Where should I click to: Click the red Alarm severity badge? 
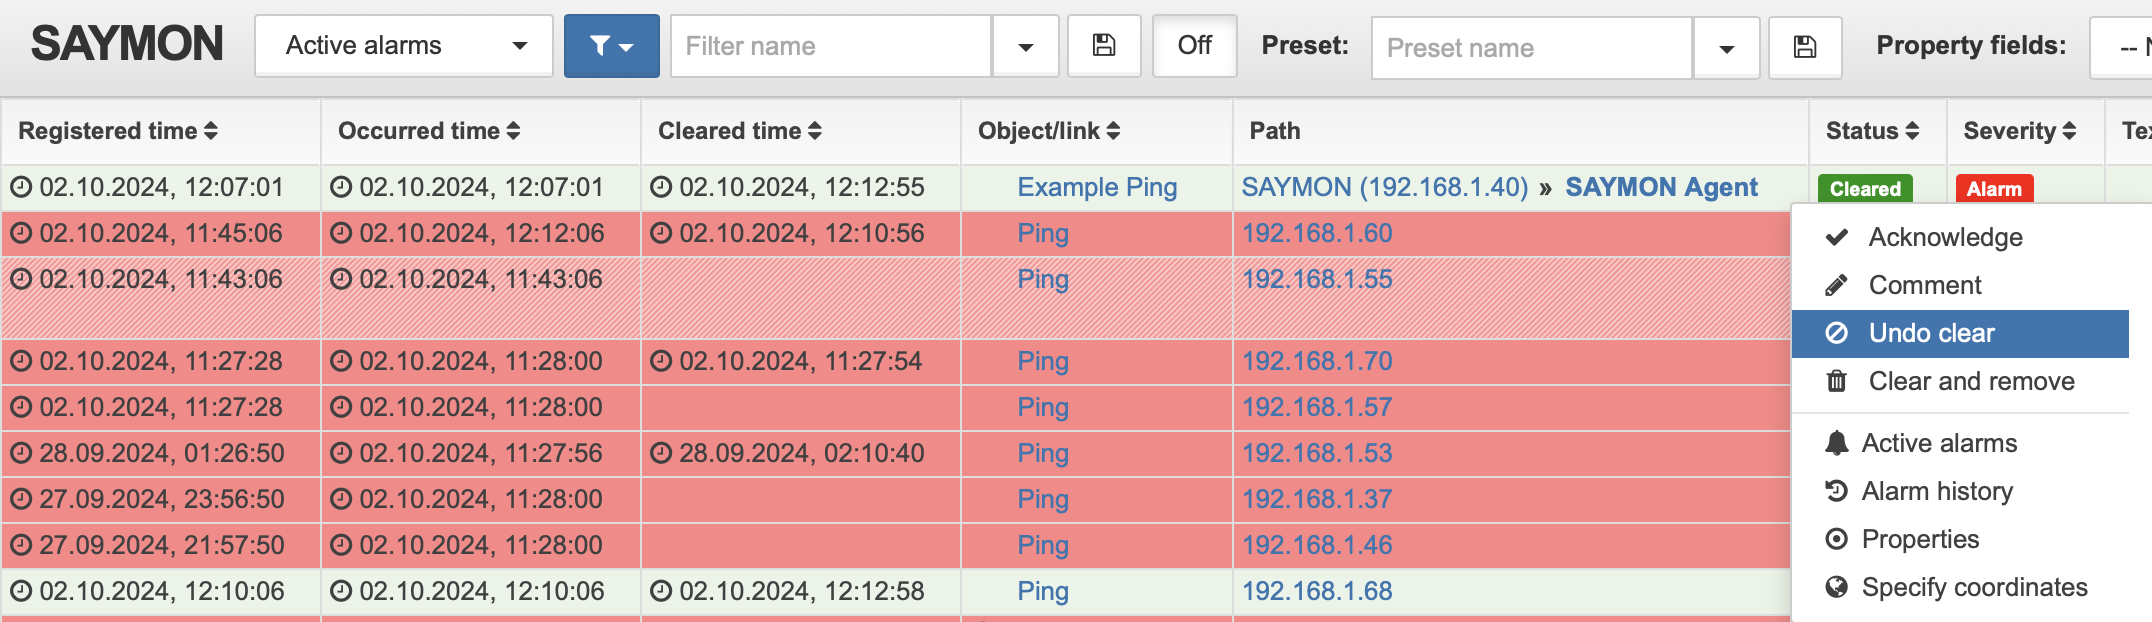point(1994,188)
